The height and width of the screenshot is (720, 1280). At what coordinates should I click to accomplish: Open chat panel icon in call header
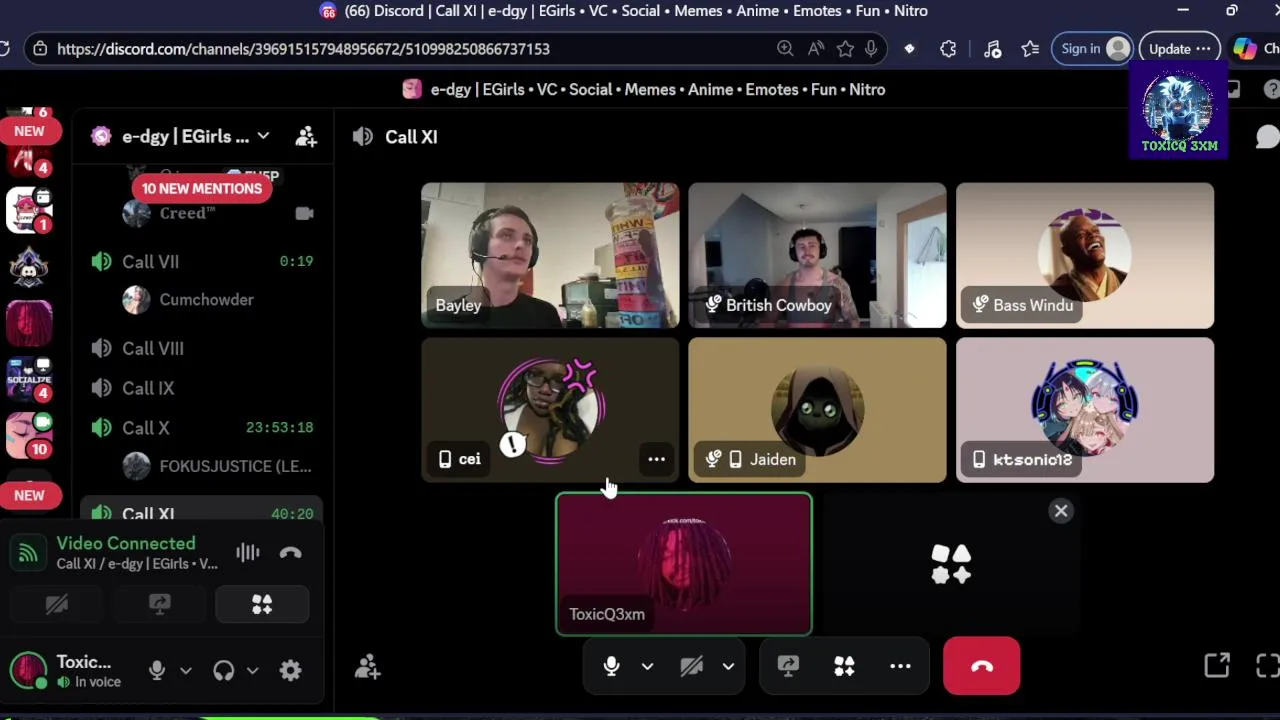(x=1267, y=137)
